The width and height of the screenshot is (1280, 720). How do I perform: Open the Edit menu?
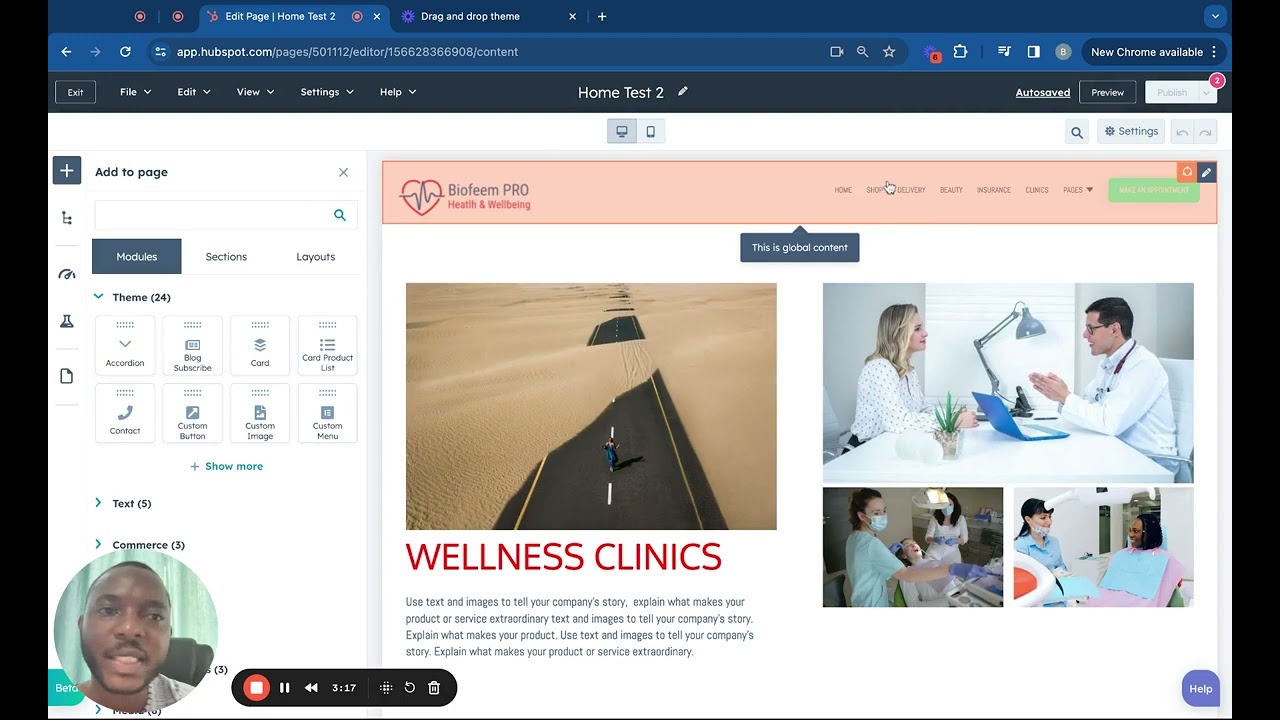pyautogui.click(x=194, y=92)
